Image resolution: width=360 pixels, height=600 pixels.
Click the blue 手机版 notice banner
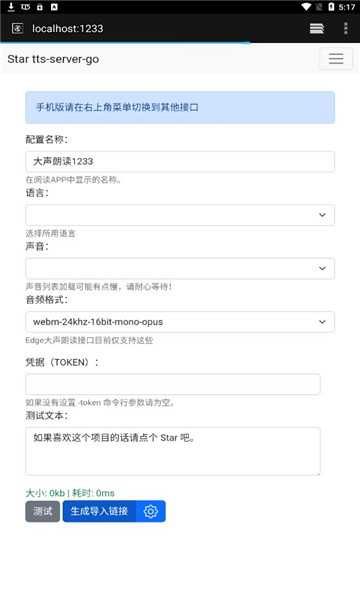point(180,108)
